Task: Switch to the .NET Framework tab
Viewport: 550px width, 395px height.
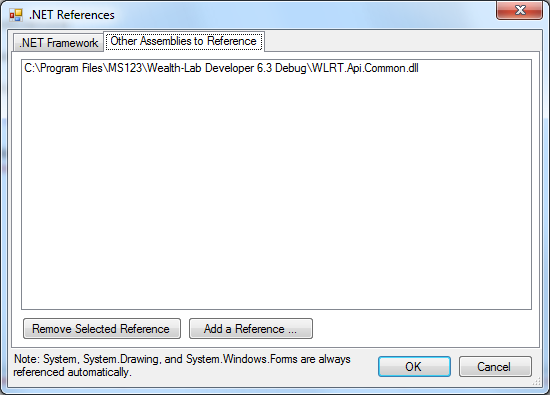Action: click(58, 43)
